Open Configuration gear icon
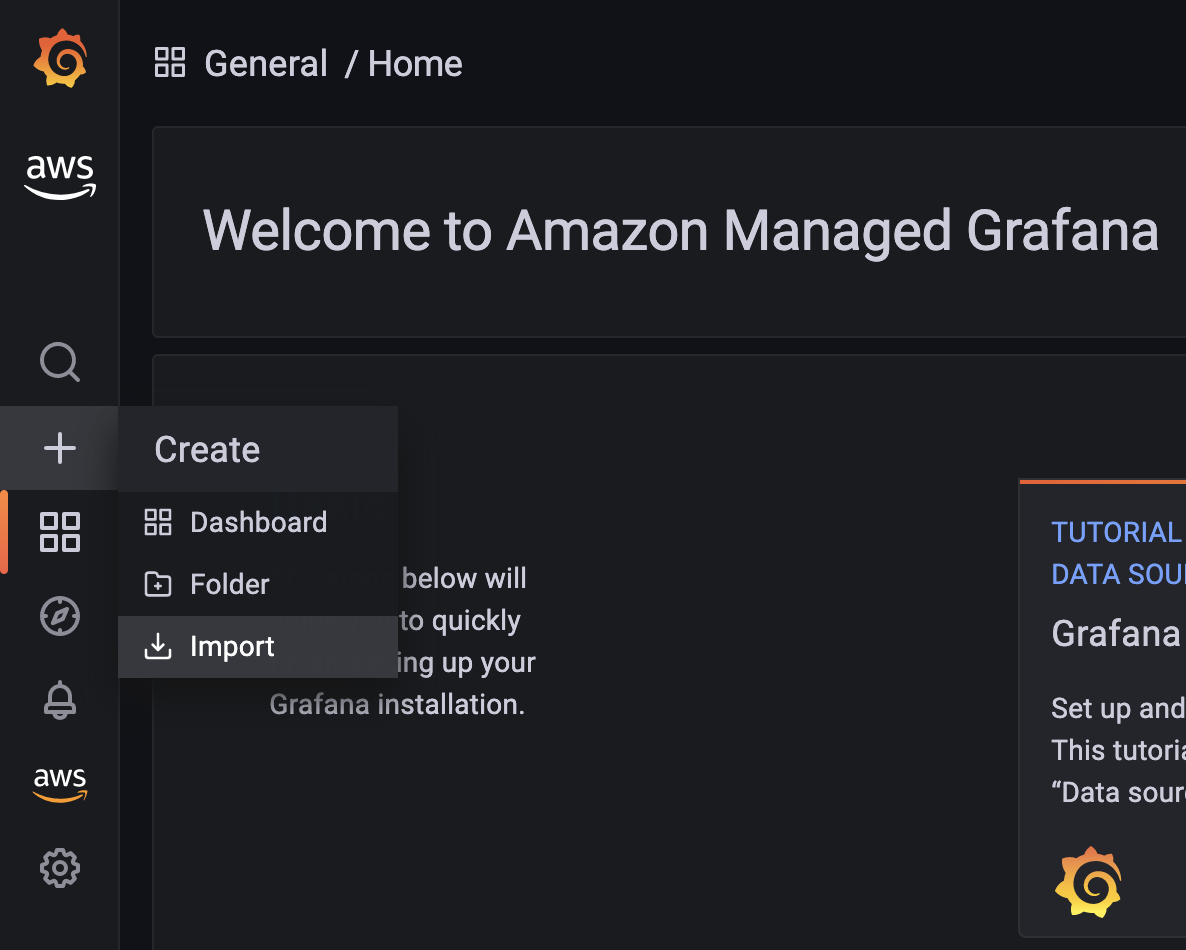 click(60, 868)
